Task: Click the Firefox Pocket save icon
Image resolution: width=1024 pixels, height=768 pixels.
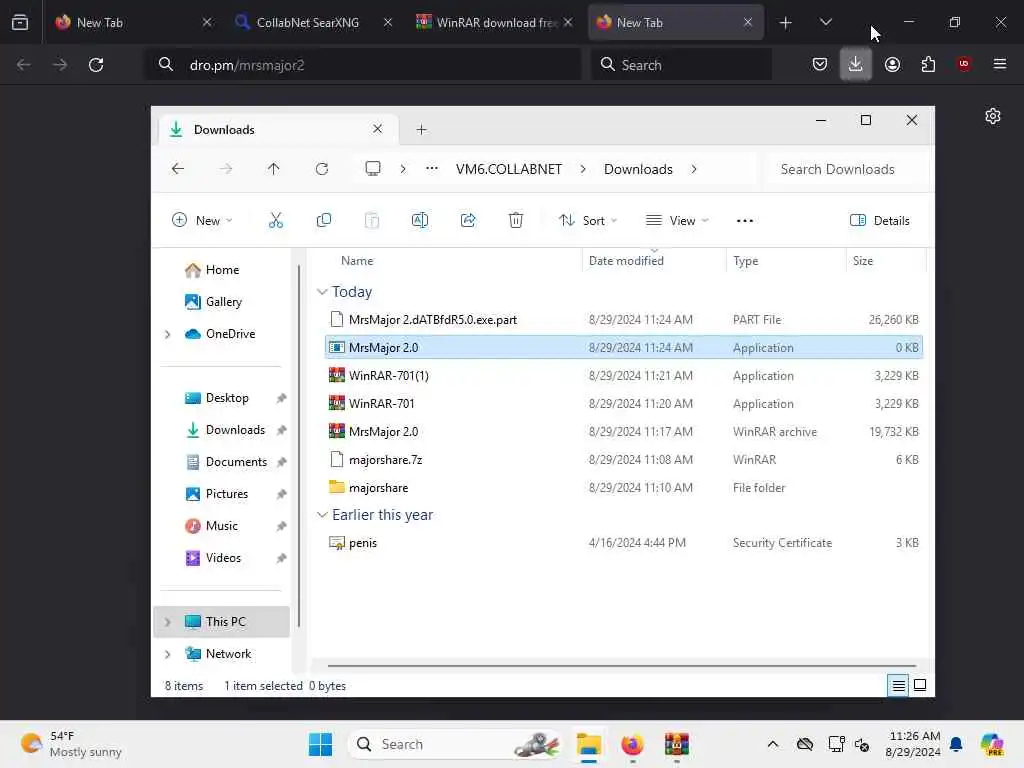Action: (x=820, y=65)
